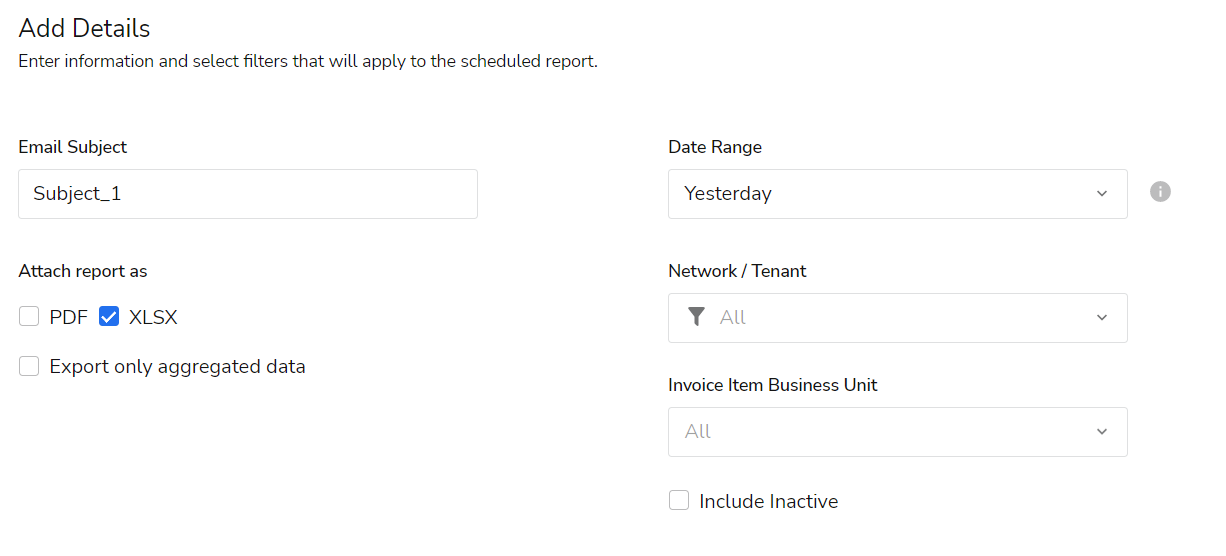Open the Date Range dropdown showing Yesterday
This screenshot has height=556, width=1226.
(880, 194)
